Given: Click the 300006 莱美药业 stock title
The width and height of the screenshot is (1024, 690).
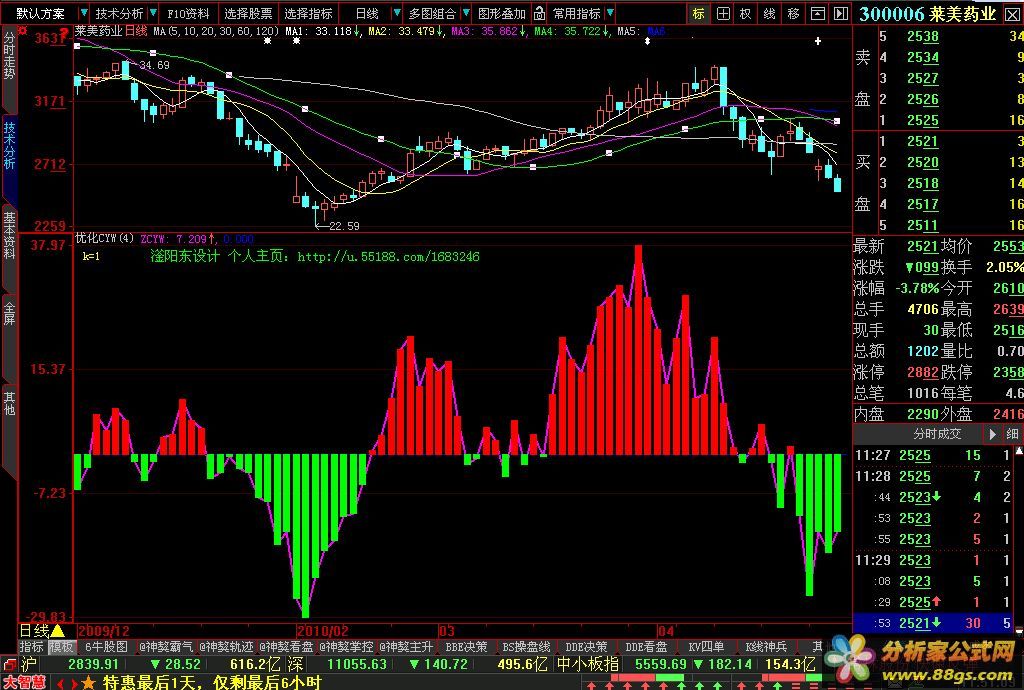Looking at the screenshot, I should coord(928,13).
